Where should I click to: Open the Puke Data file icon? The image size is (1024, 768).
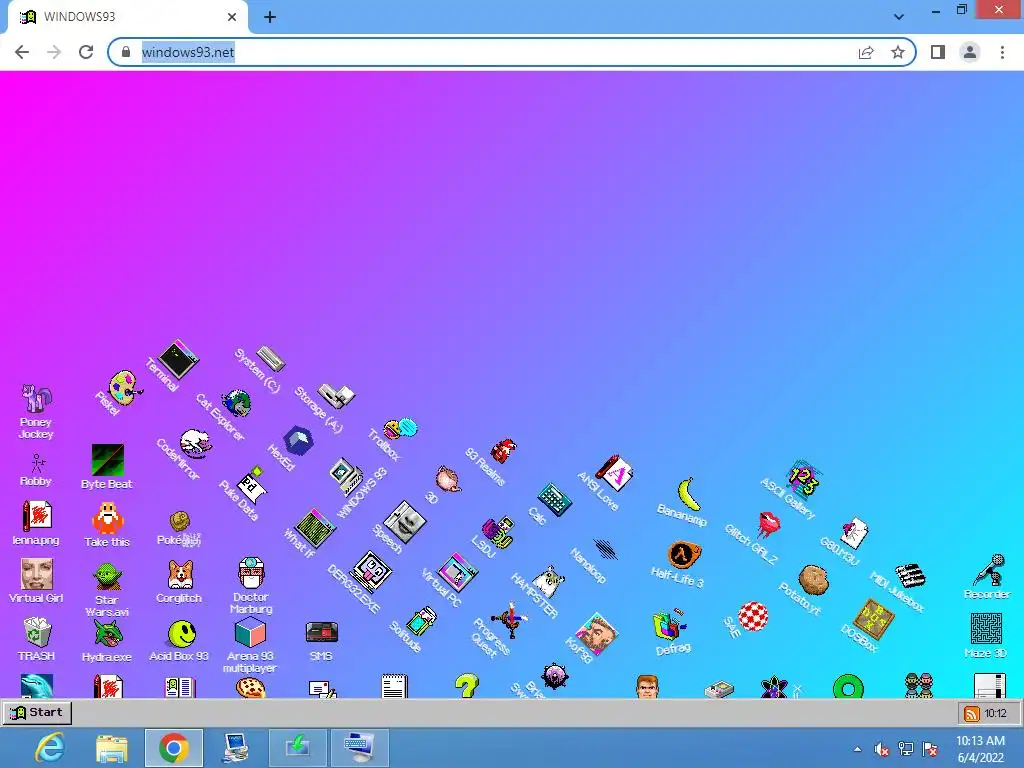[251, 483]
